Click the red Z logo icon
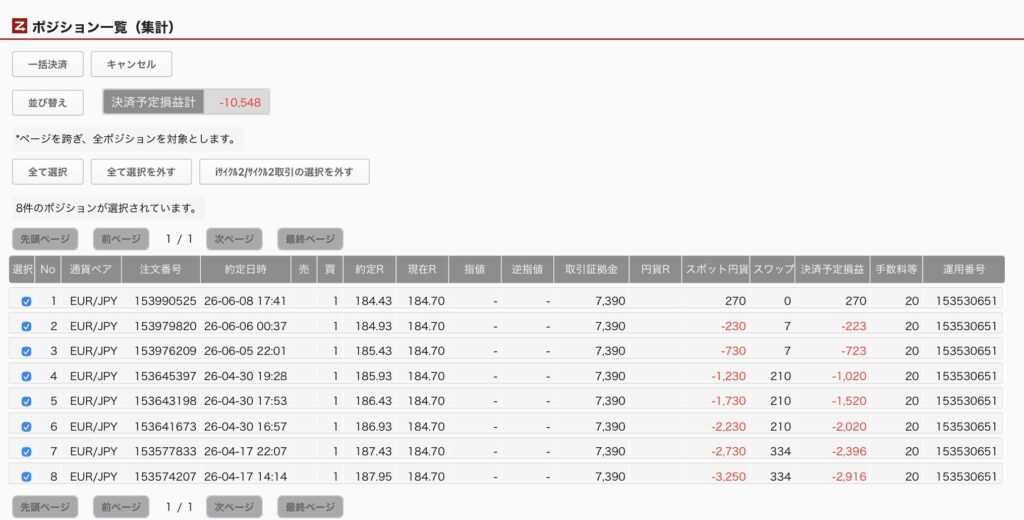This screenshot has height=520, width=1024. 20,26
